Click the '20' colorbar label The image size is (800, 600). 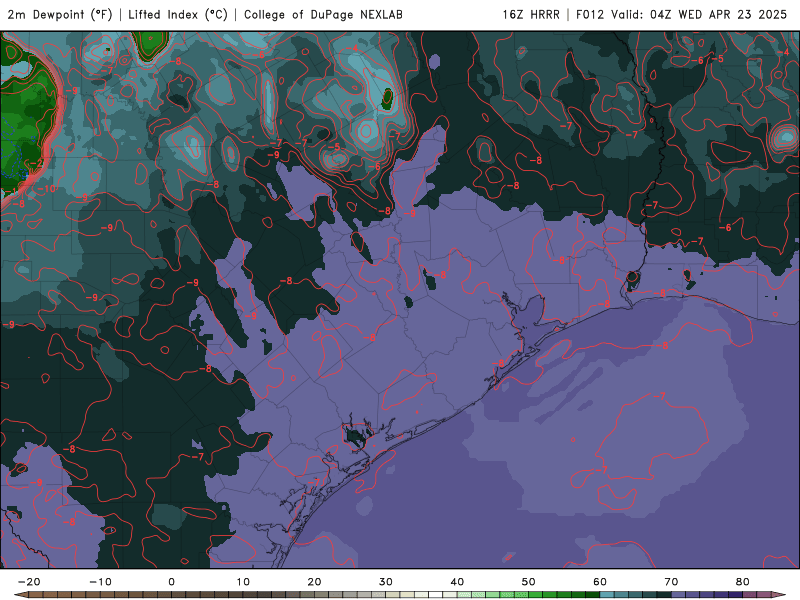314,582
